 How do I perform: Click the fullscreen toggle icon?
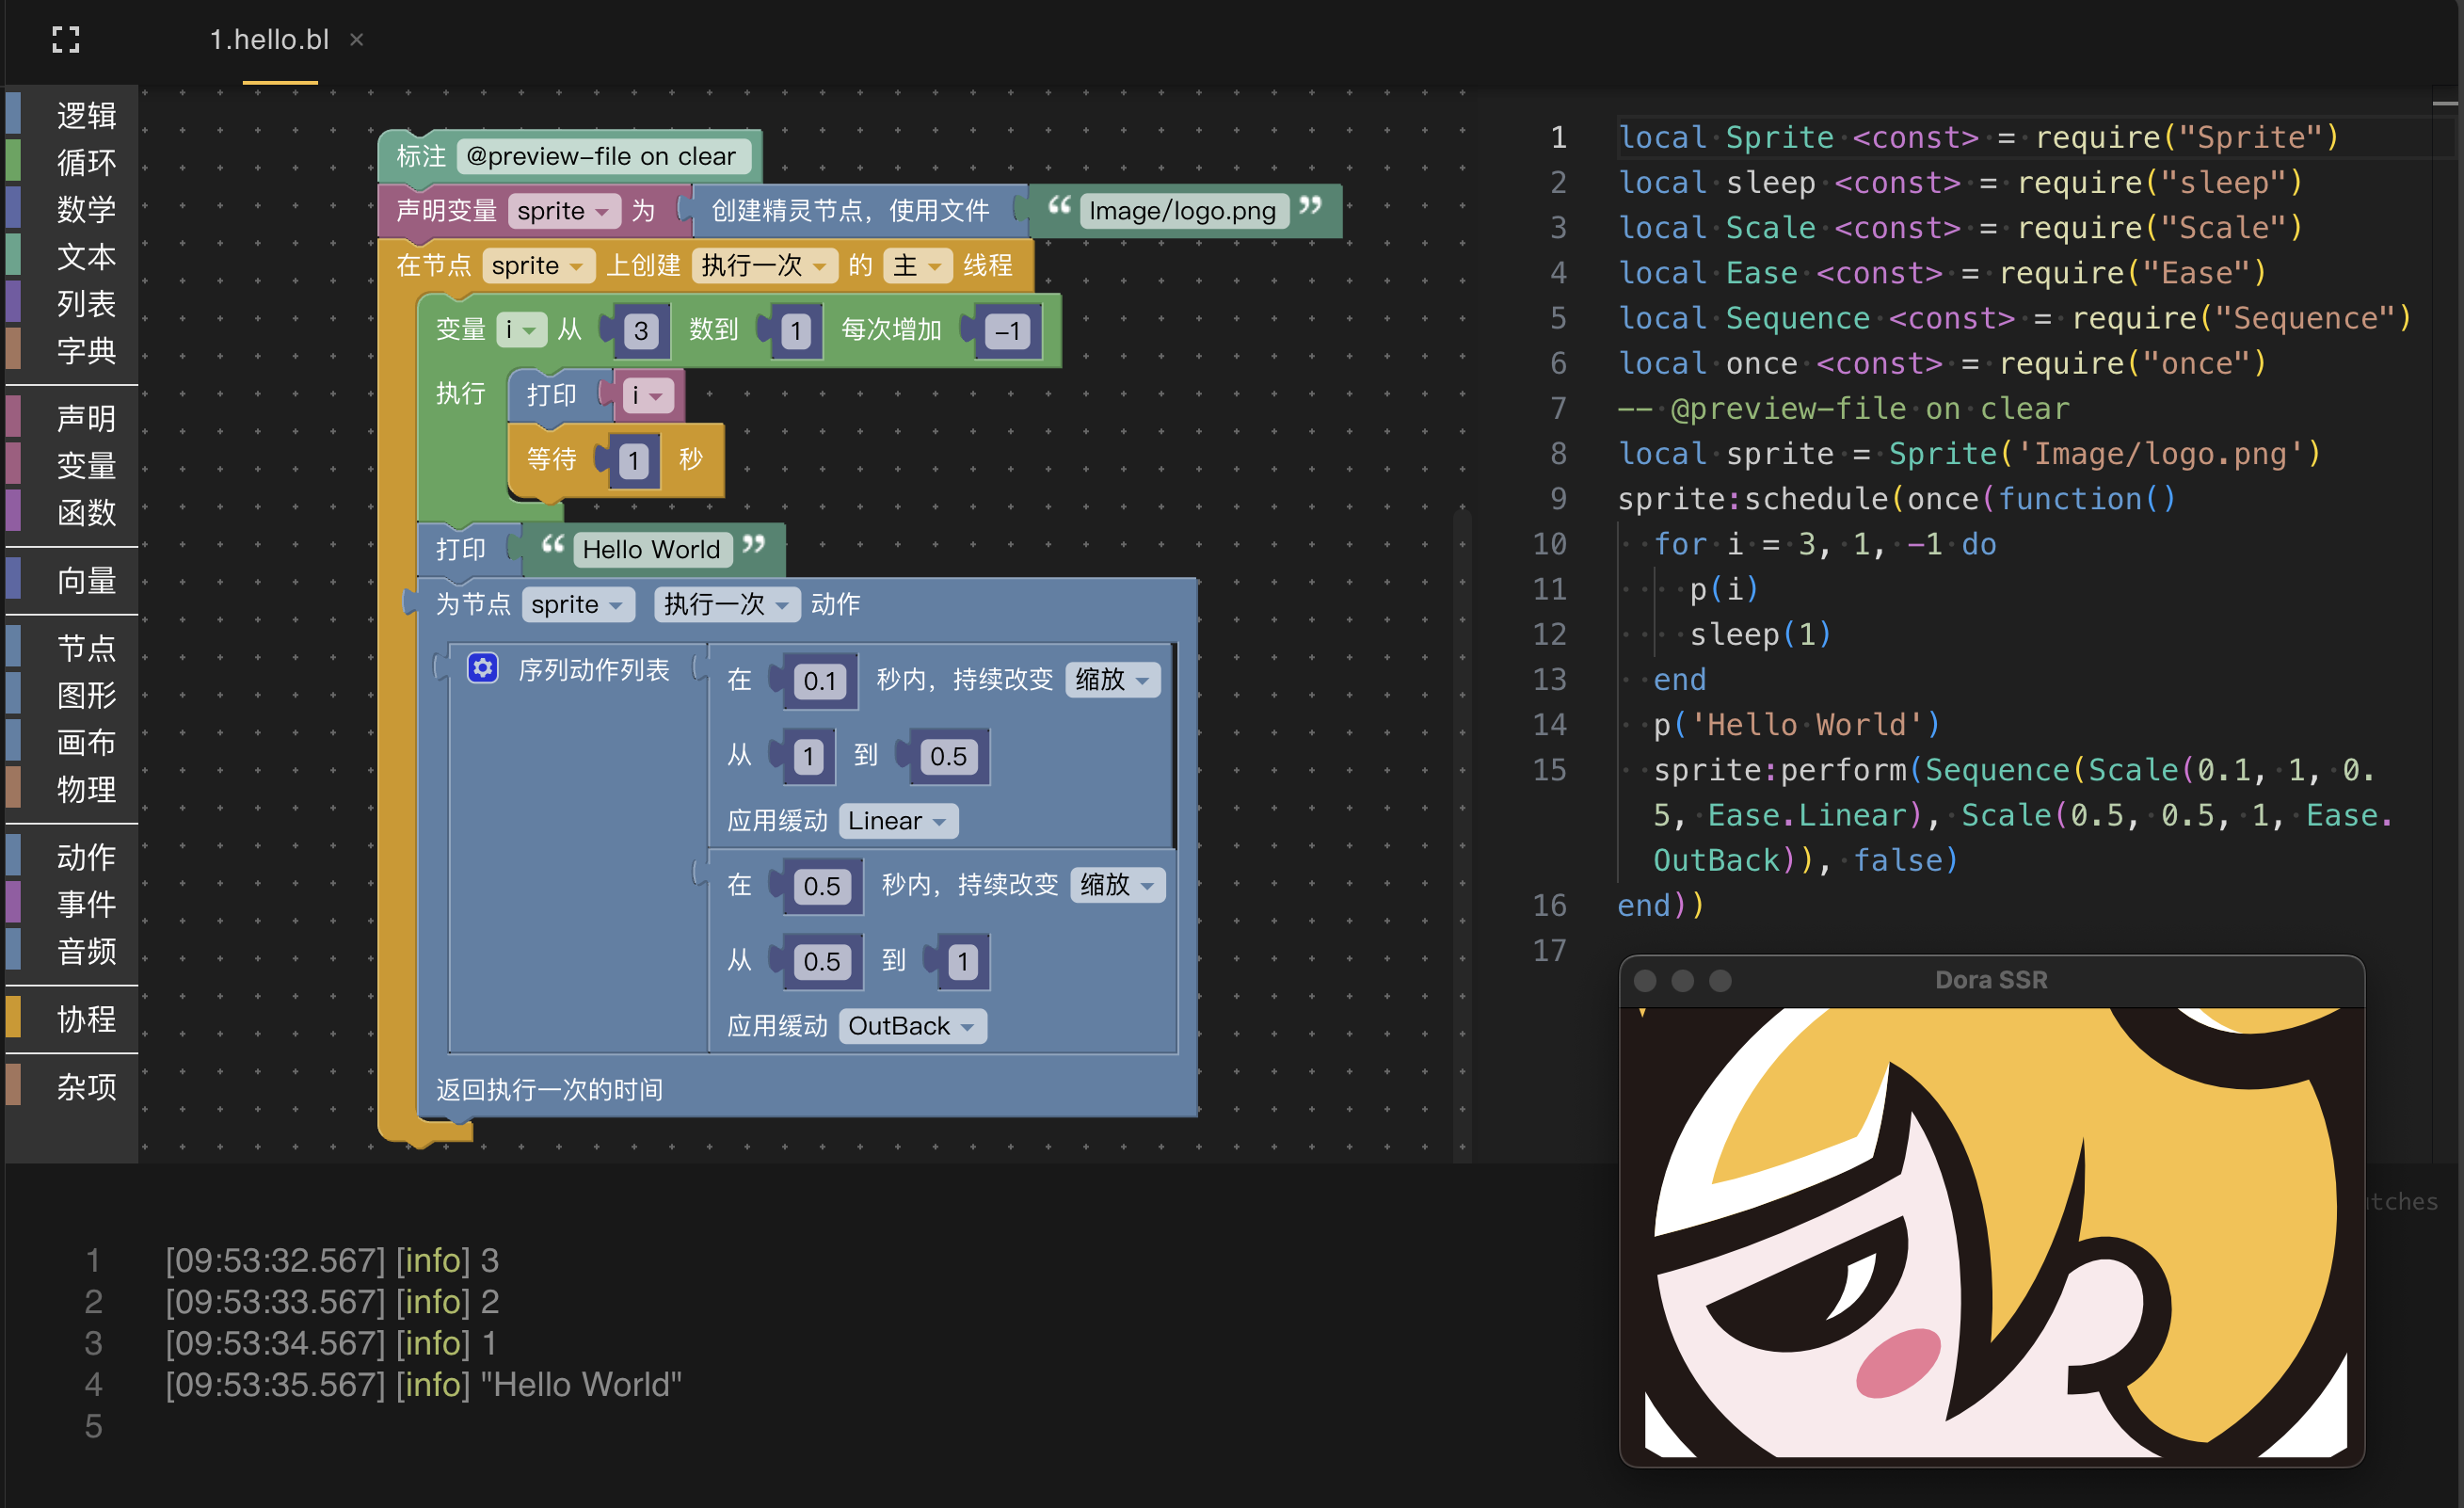point(66,40)
